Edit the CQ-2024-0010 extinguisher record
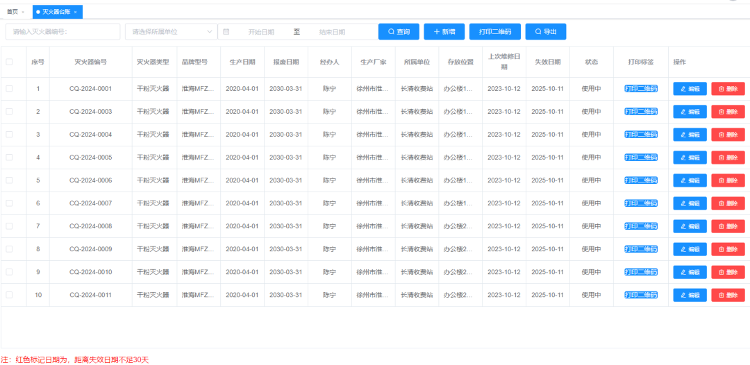 pyautogui.click(x=690, y=272)
